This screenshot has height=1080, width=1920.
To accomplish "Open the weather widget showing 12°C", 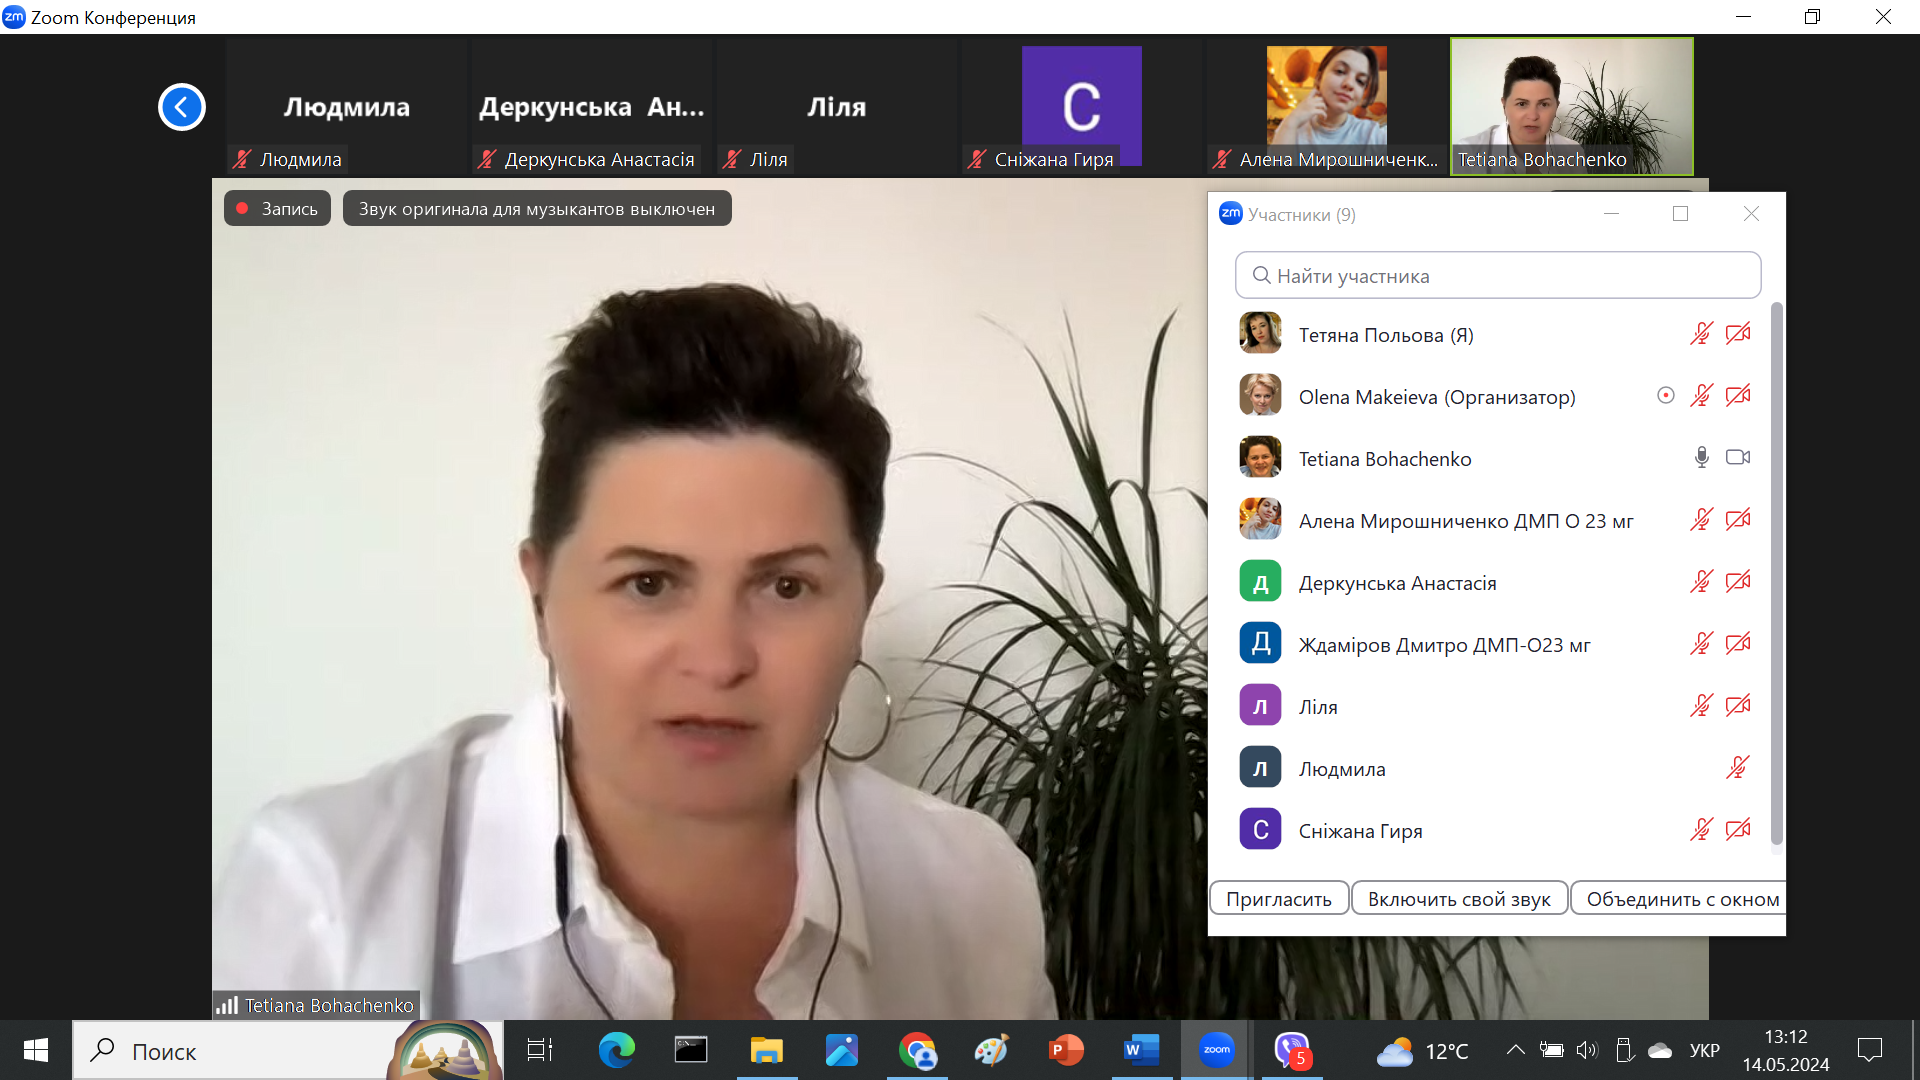I will click(1422, 1051).
